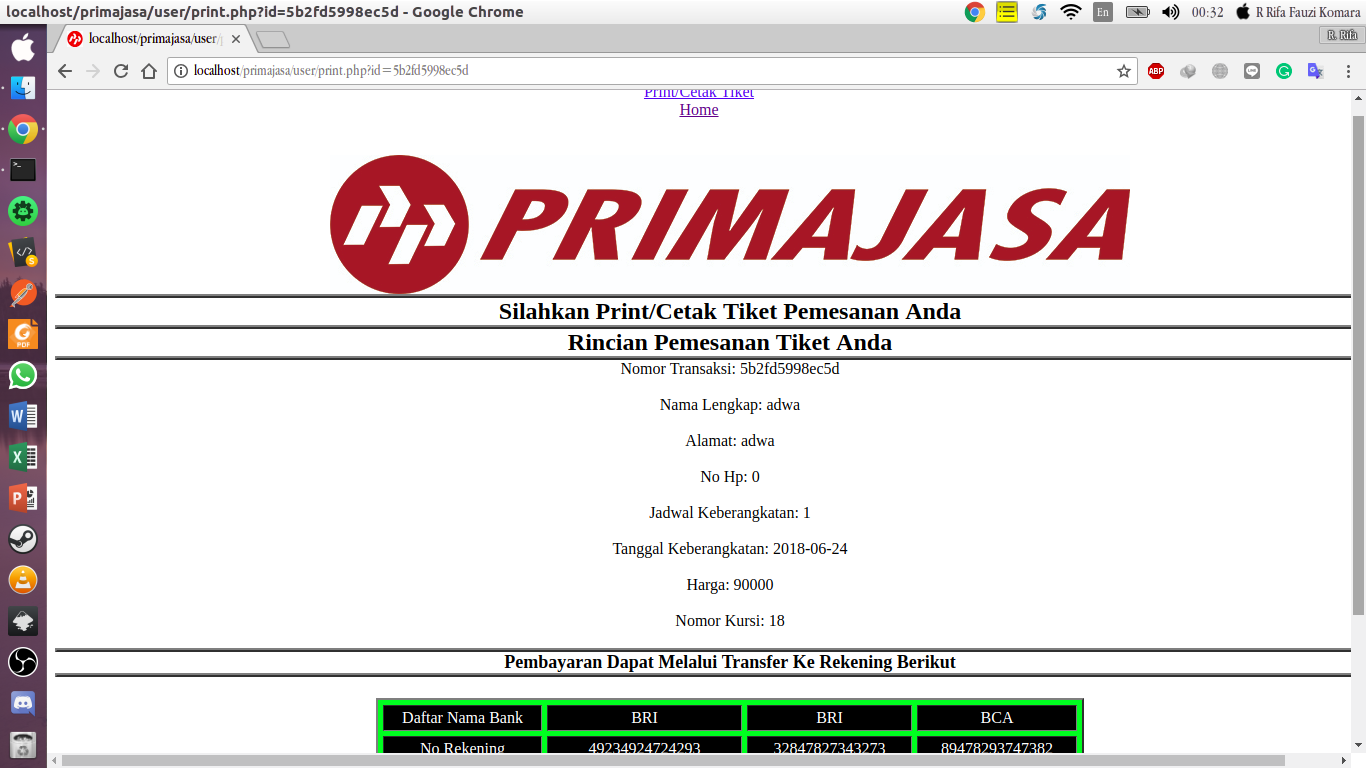
Task: Bookmark this page with the star icon
Action: click(x=1124, y=71)
